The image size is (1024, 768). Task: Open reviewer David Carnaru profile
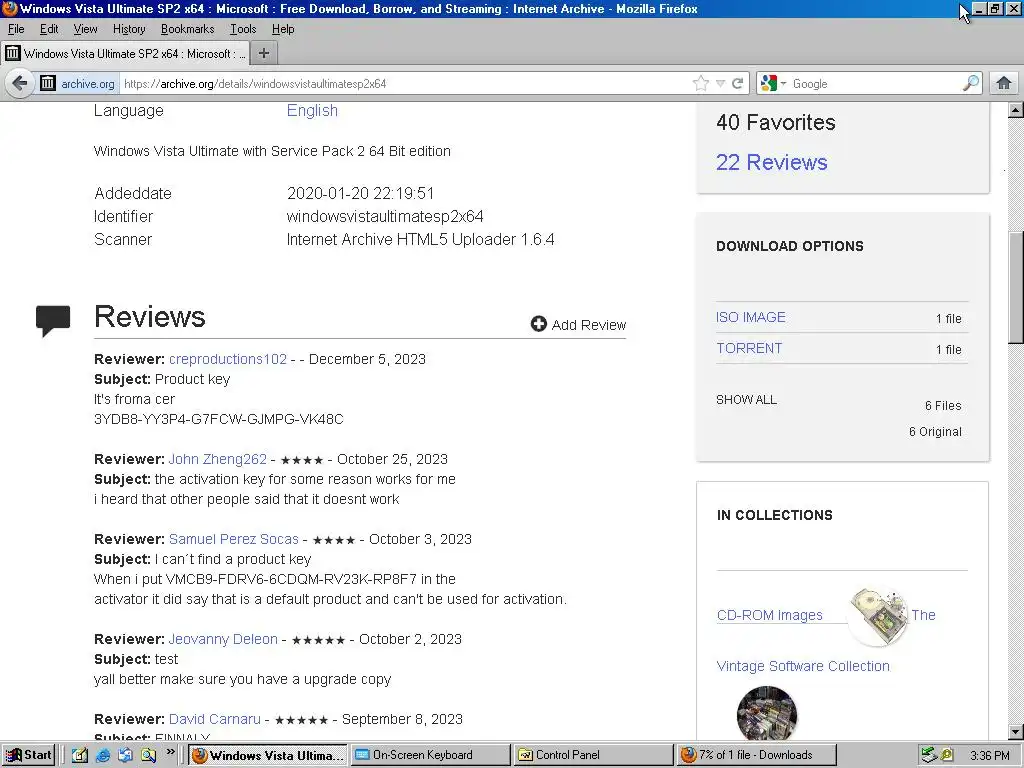(214, 719)
